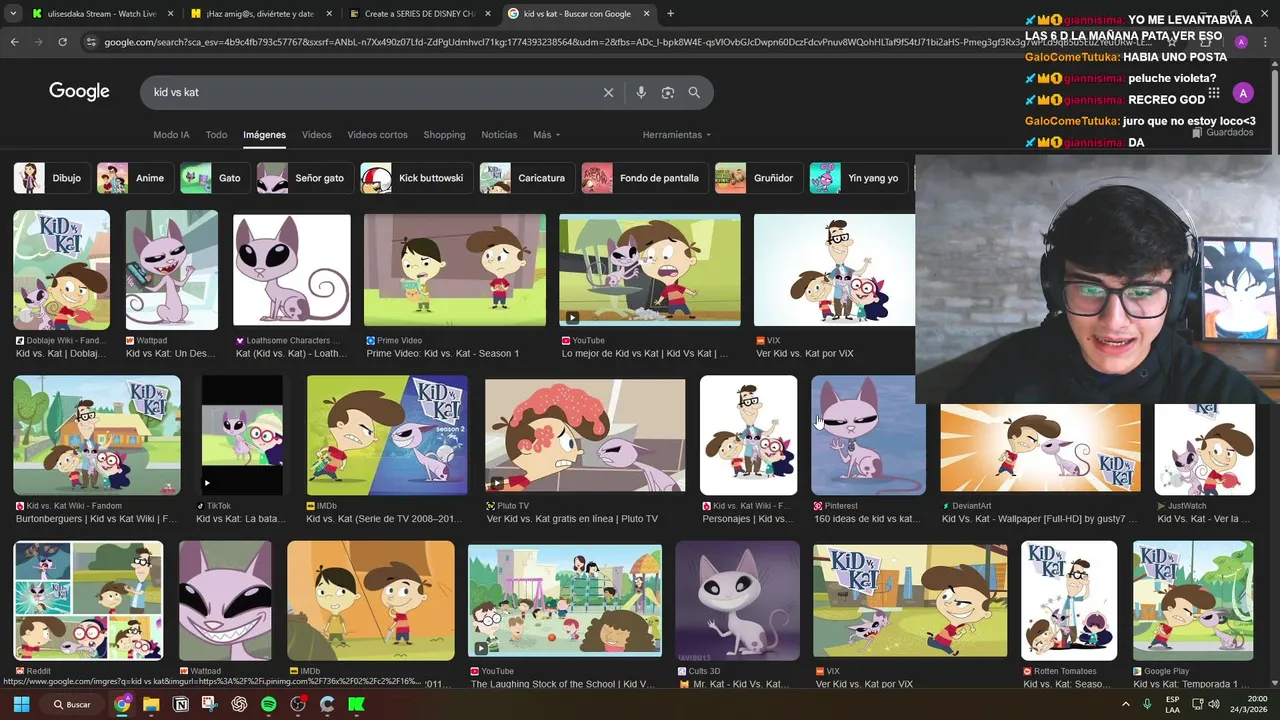Switch to the Todo results tab
The image size is (1280, 720).
(x=216, y=135)
